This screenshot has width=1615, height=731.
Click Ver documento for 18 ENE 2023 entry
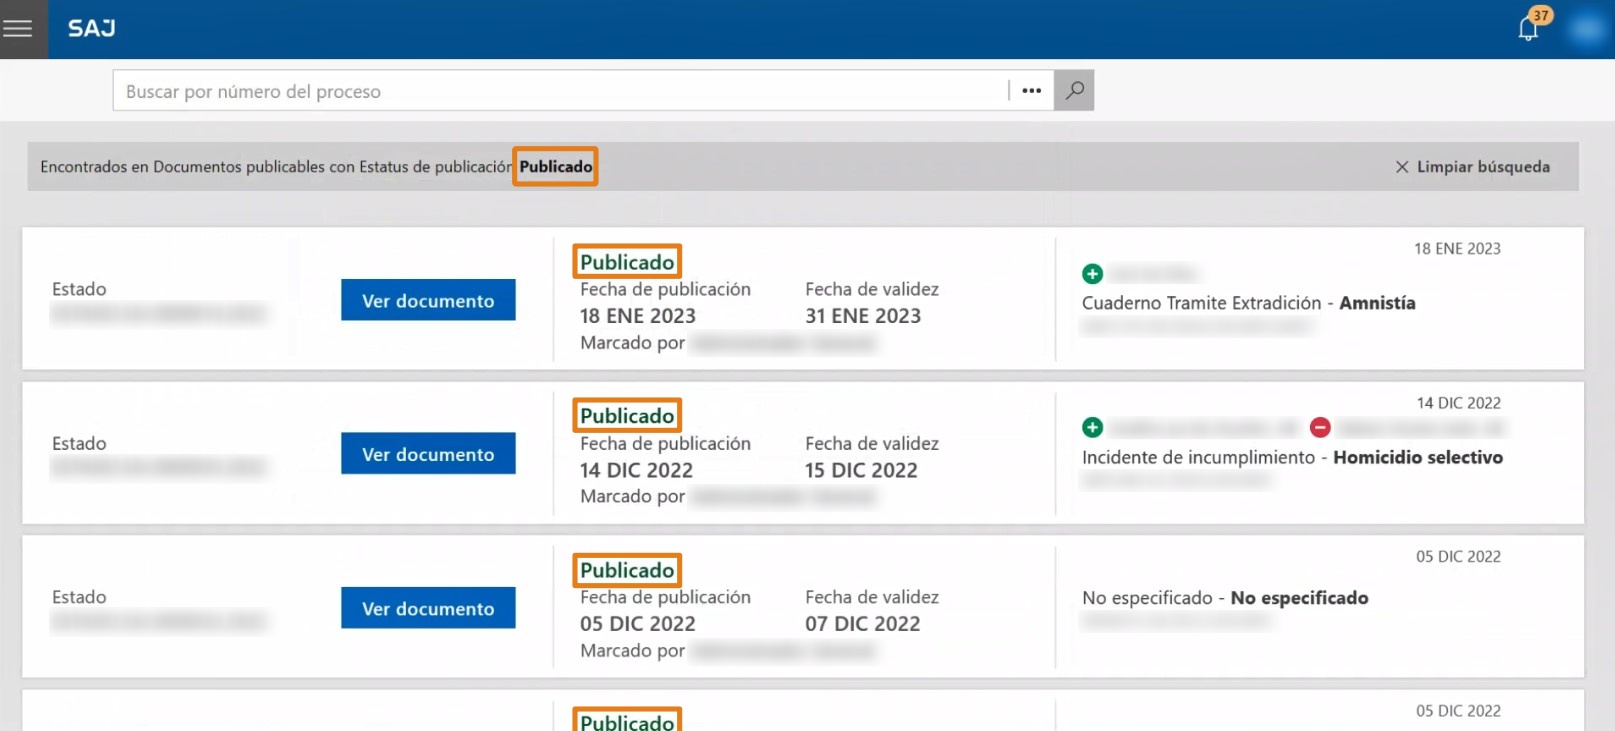click(x=428, y=300)
